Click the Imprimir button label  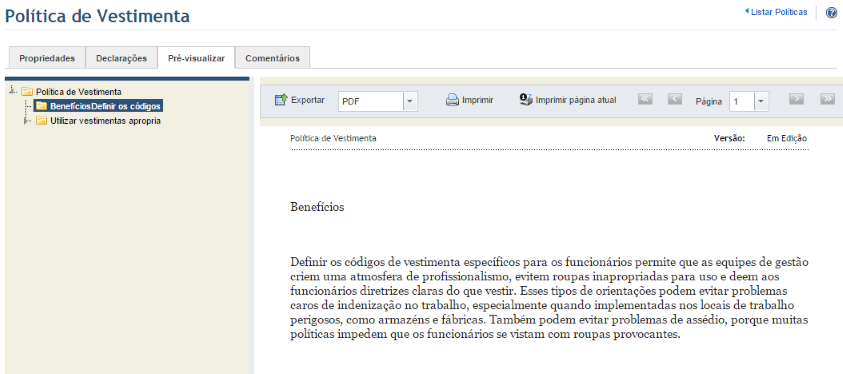point(478,100)
